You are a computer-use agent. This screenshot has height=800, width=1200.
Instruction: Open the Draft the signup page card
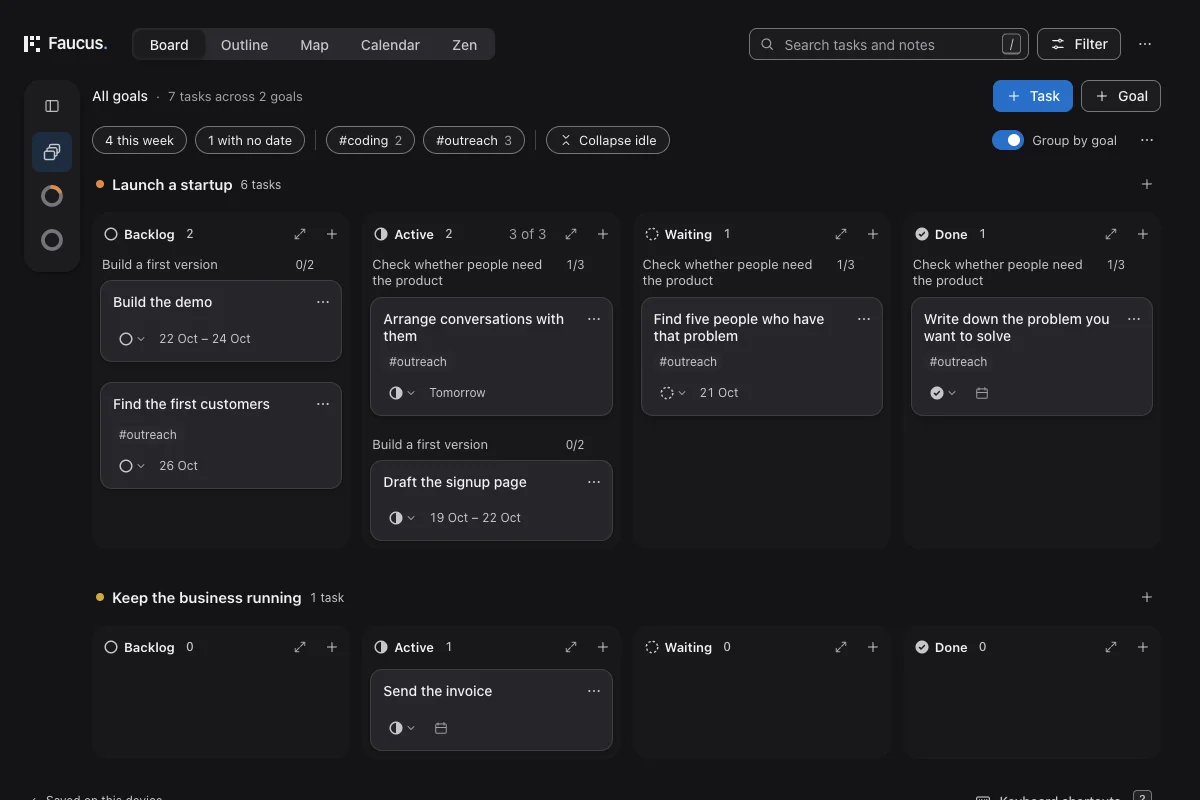(491, 500)
